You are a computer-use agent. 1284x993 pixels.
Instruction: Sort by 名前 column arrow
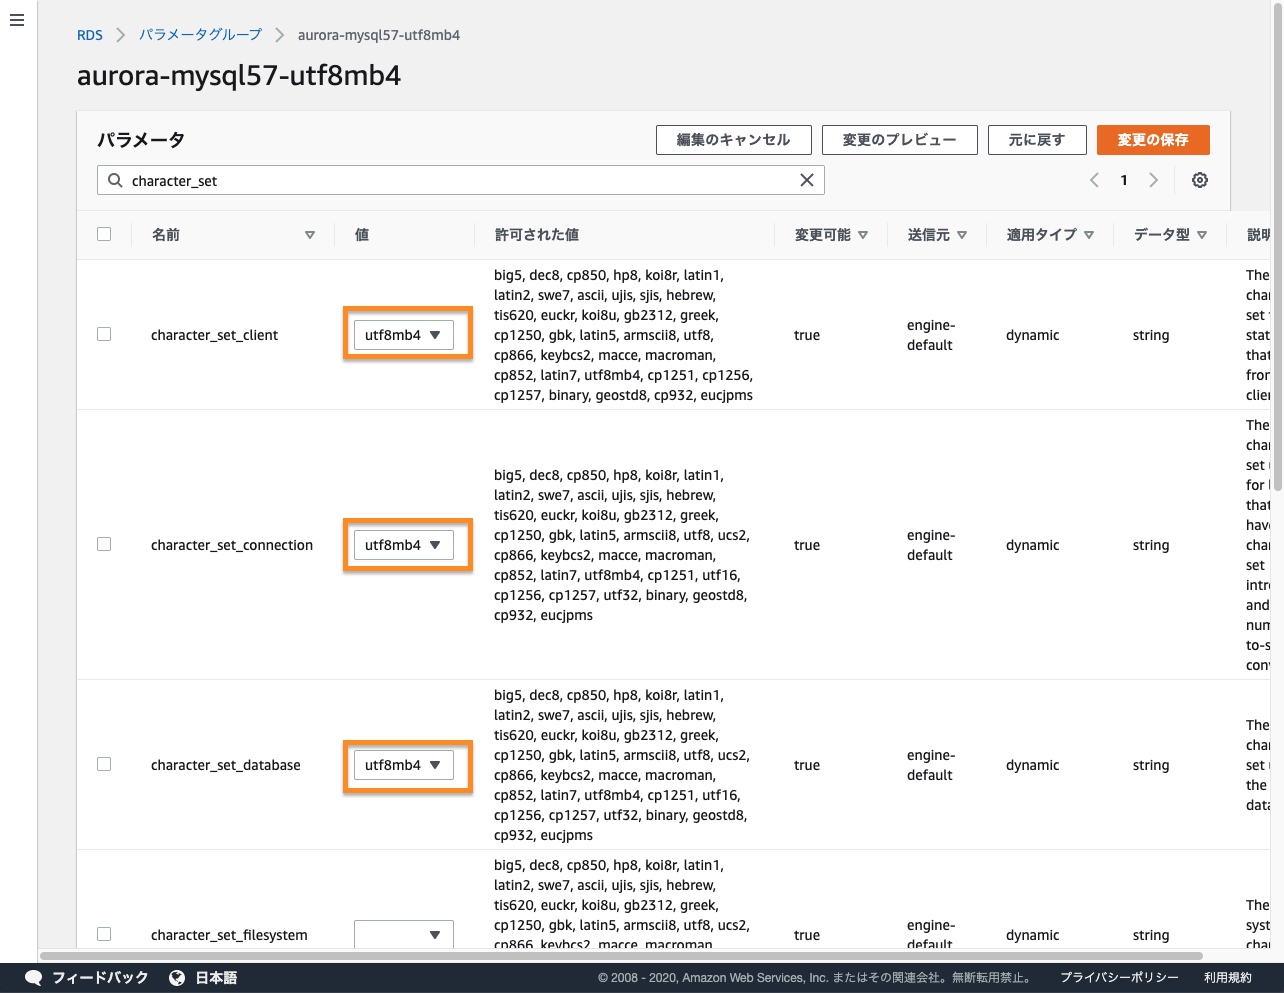(310, 235)
